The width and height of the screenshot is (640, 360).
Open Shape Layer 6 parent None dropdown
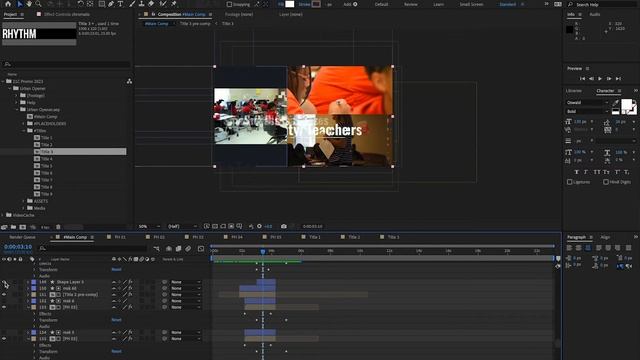click(x=186, y=282)
